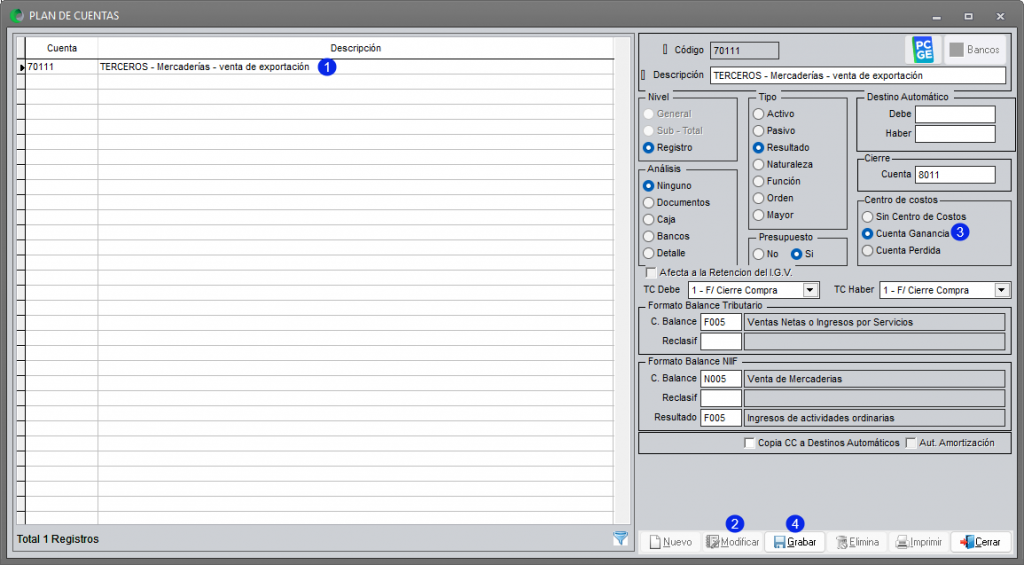Toggle Aut. Amortización checkbox
1024x565 pixels.
pyautogui.click(x=911, y=443)
